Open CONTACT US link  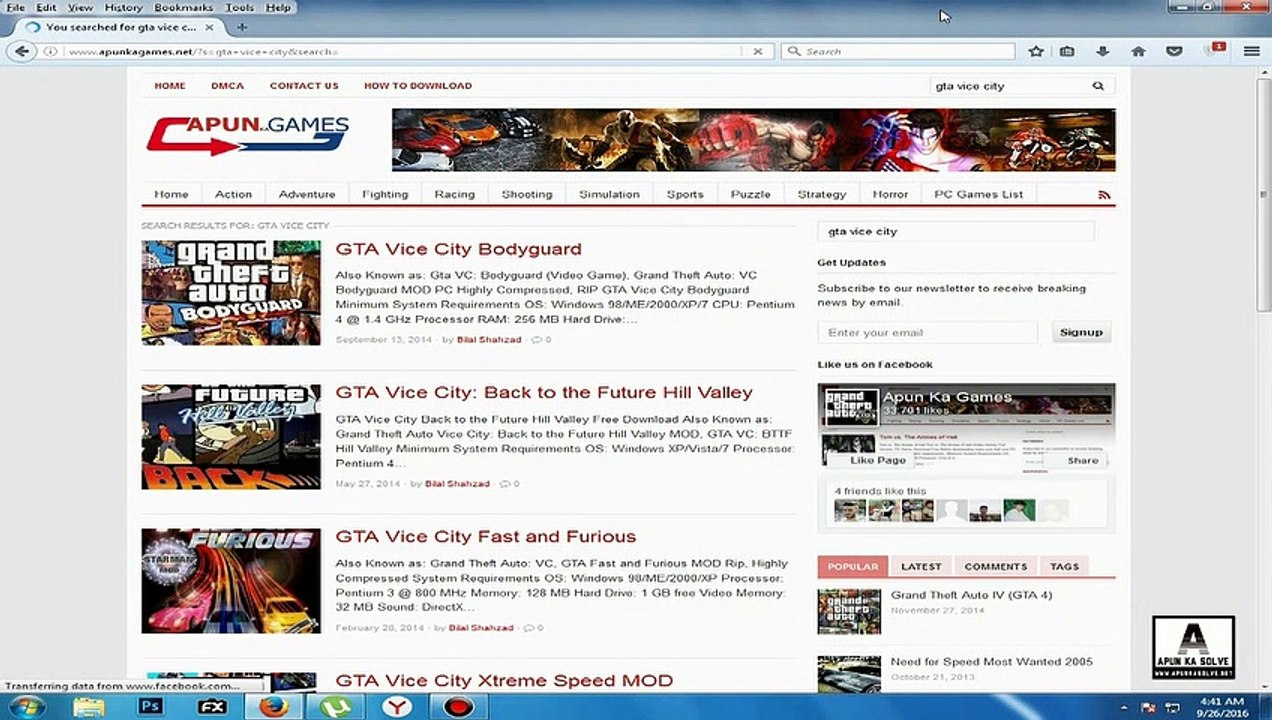[304, 86]
